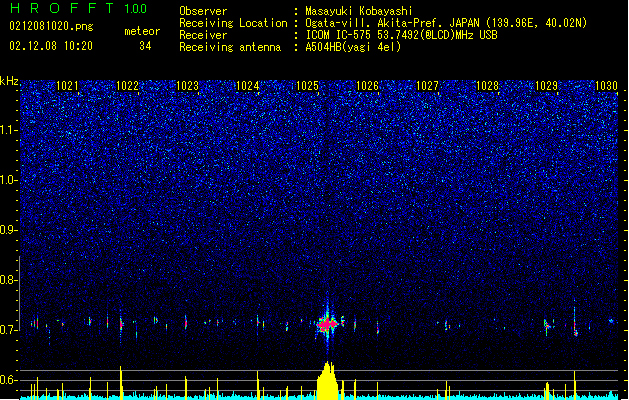
Task: Click the 0.9 frequency axis label
Action: pyautogui.click(x=8, y=230)
